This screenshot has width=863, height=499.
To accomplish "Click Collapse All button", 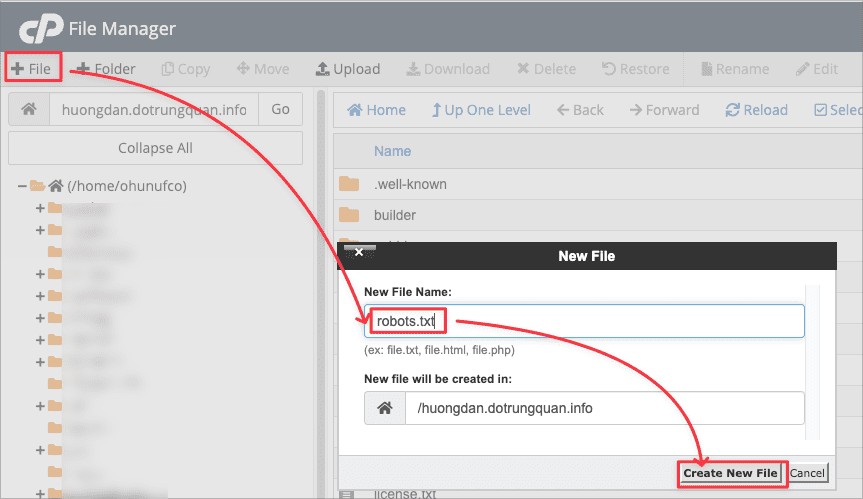I will coord(155,148).
